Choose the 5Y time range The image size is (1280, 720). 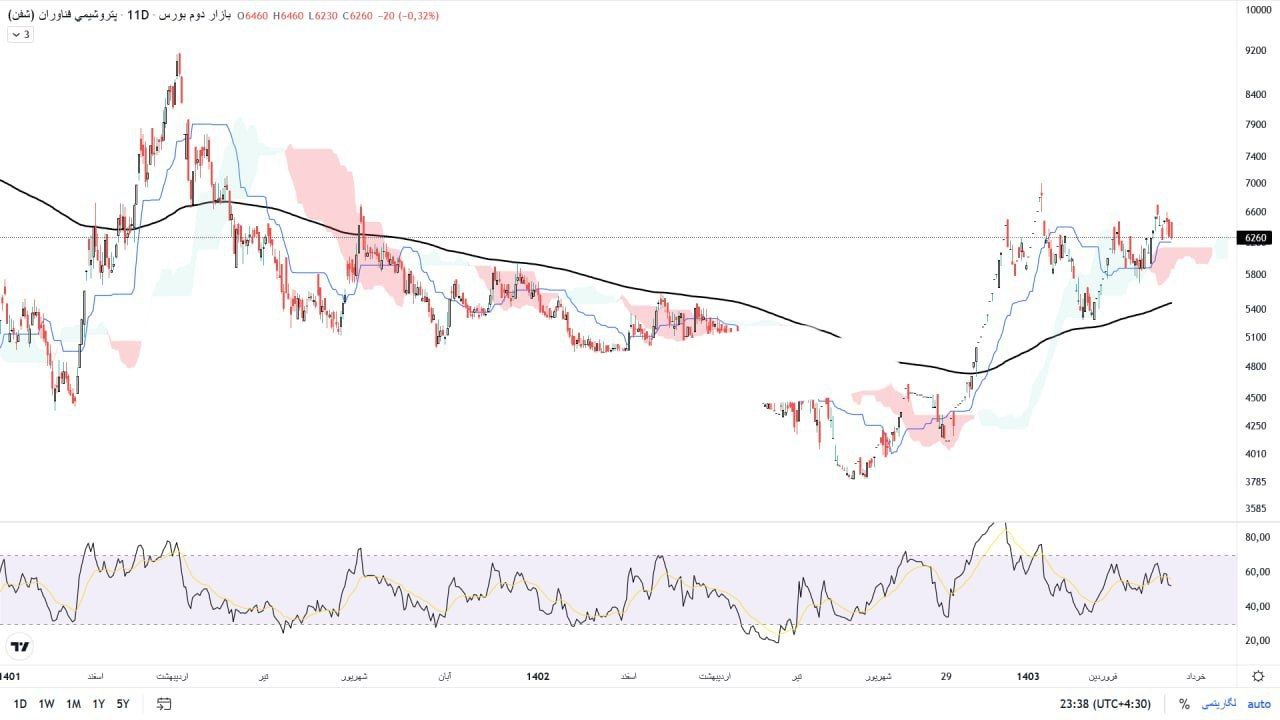(x=123, y=704)
